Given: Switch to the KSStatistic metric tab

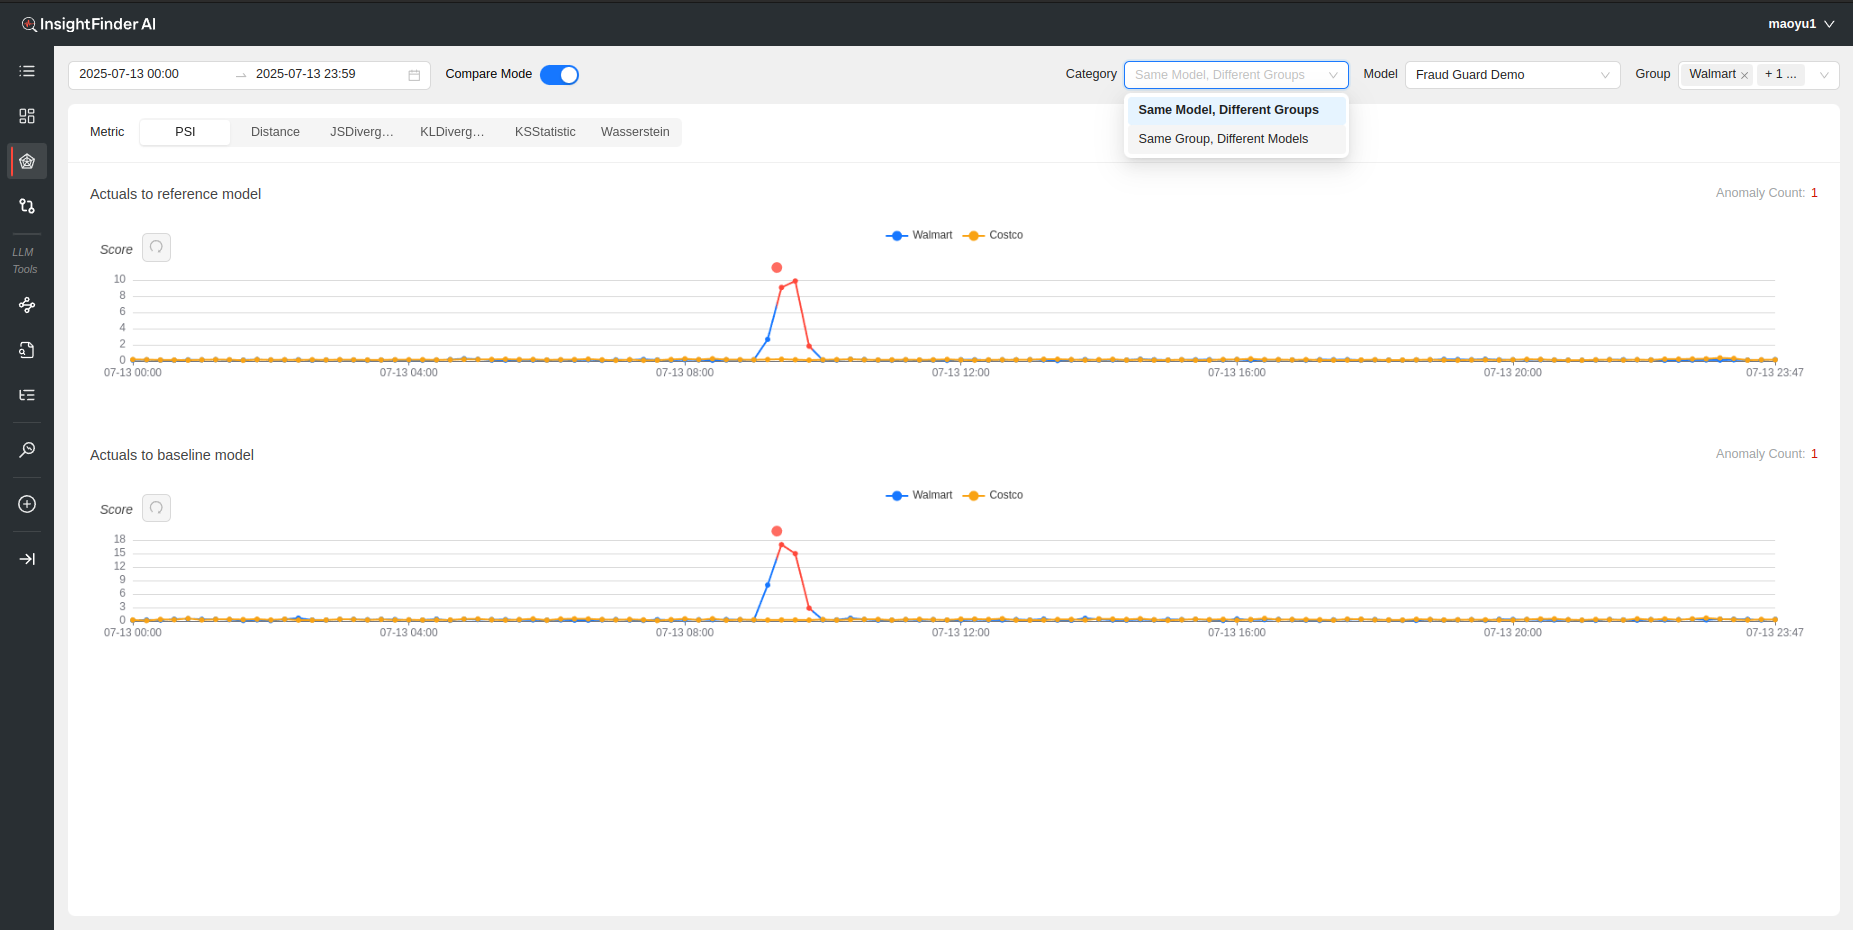Looking at the screenshot, I should click(x=545, y=132).
